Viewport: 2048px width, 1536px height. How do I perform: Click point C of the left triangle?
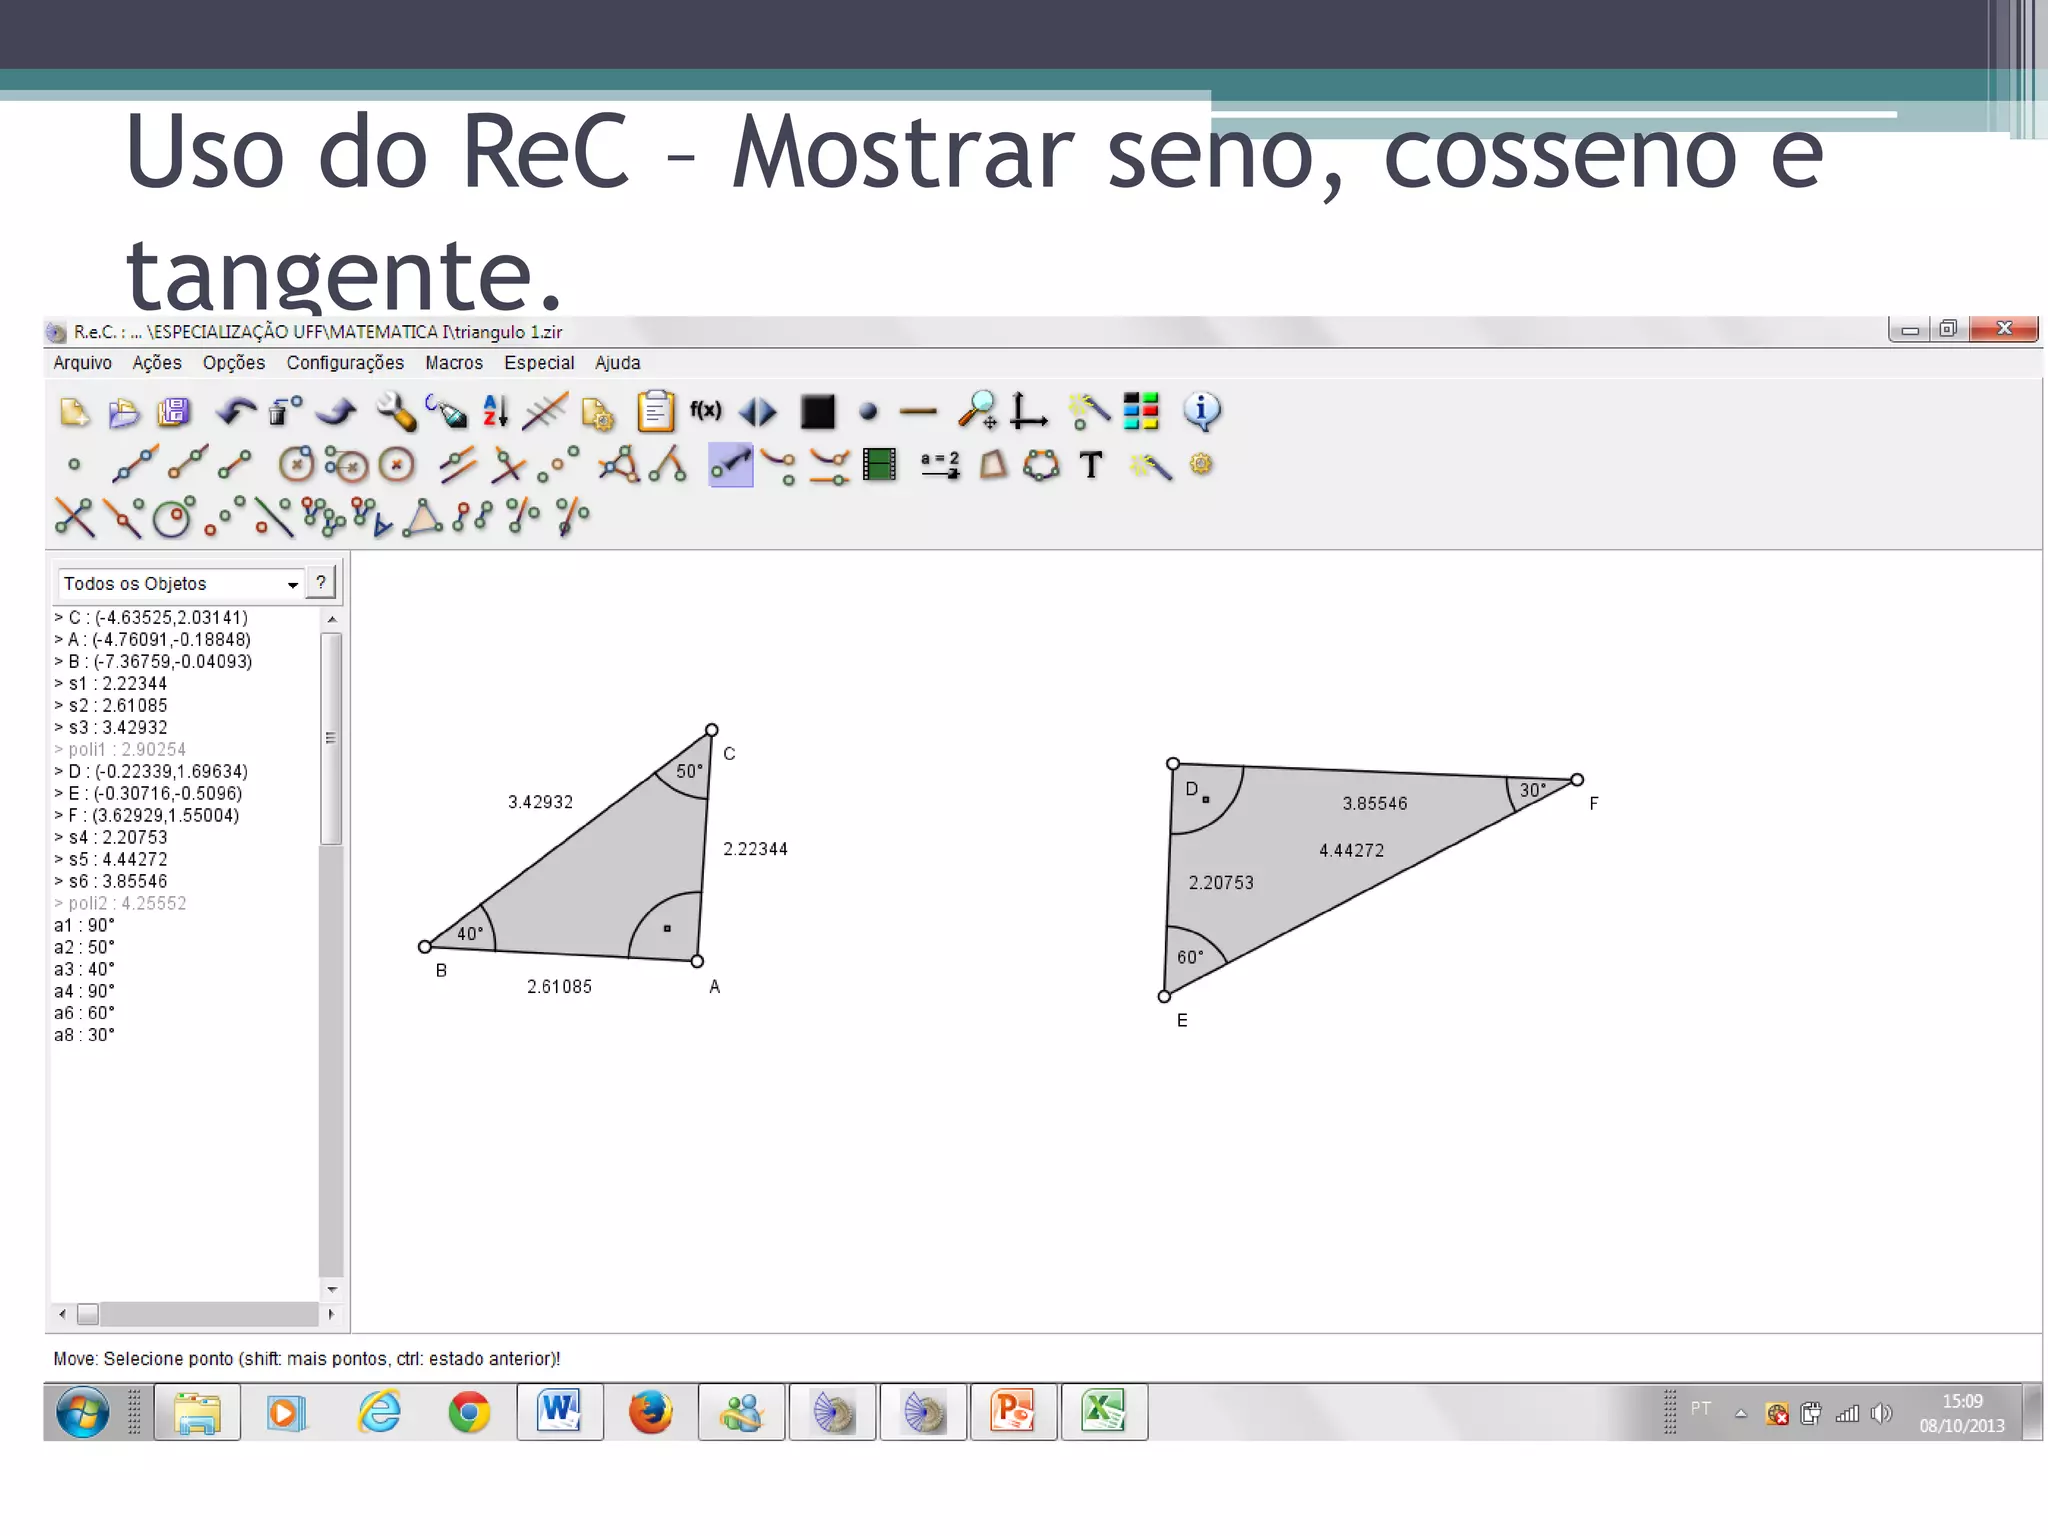(711, 730)
